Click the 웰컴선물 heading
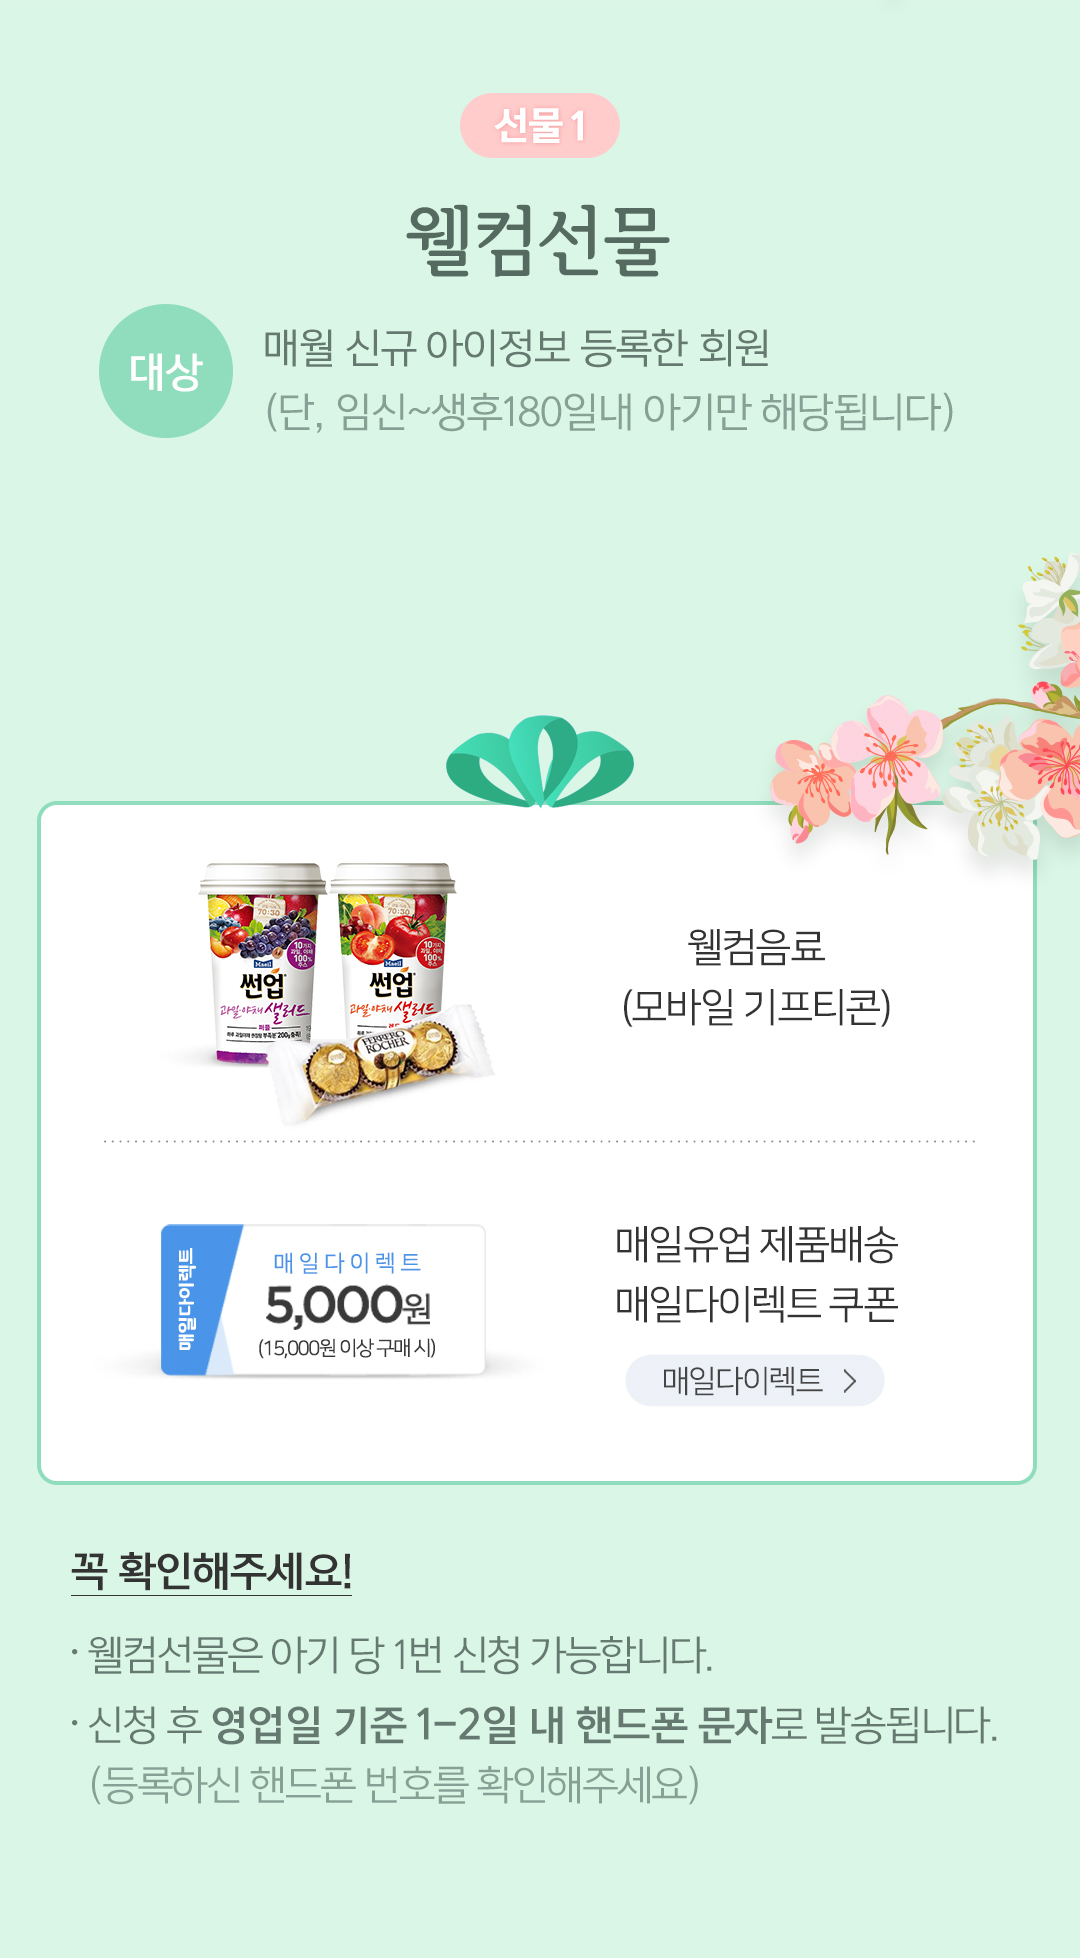The image size is (1080, 1958). [x=538, y=240]
